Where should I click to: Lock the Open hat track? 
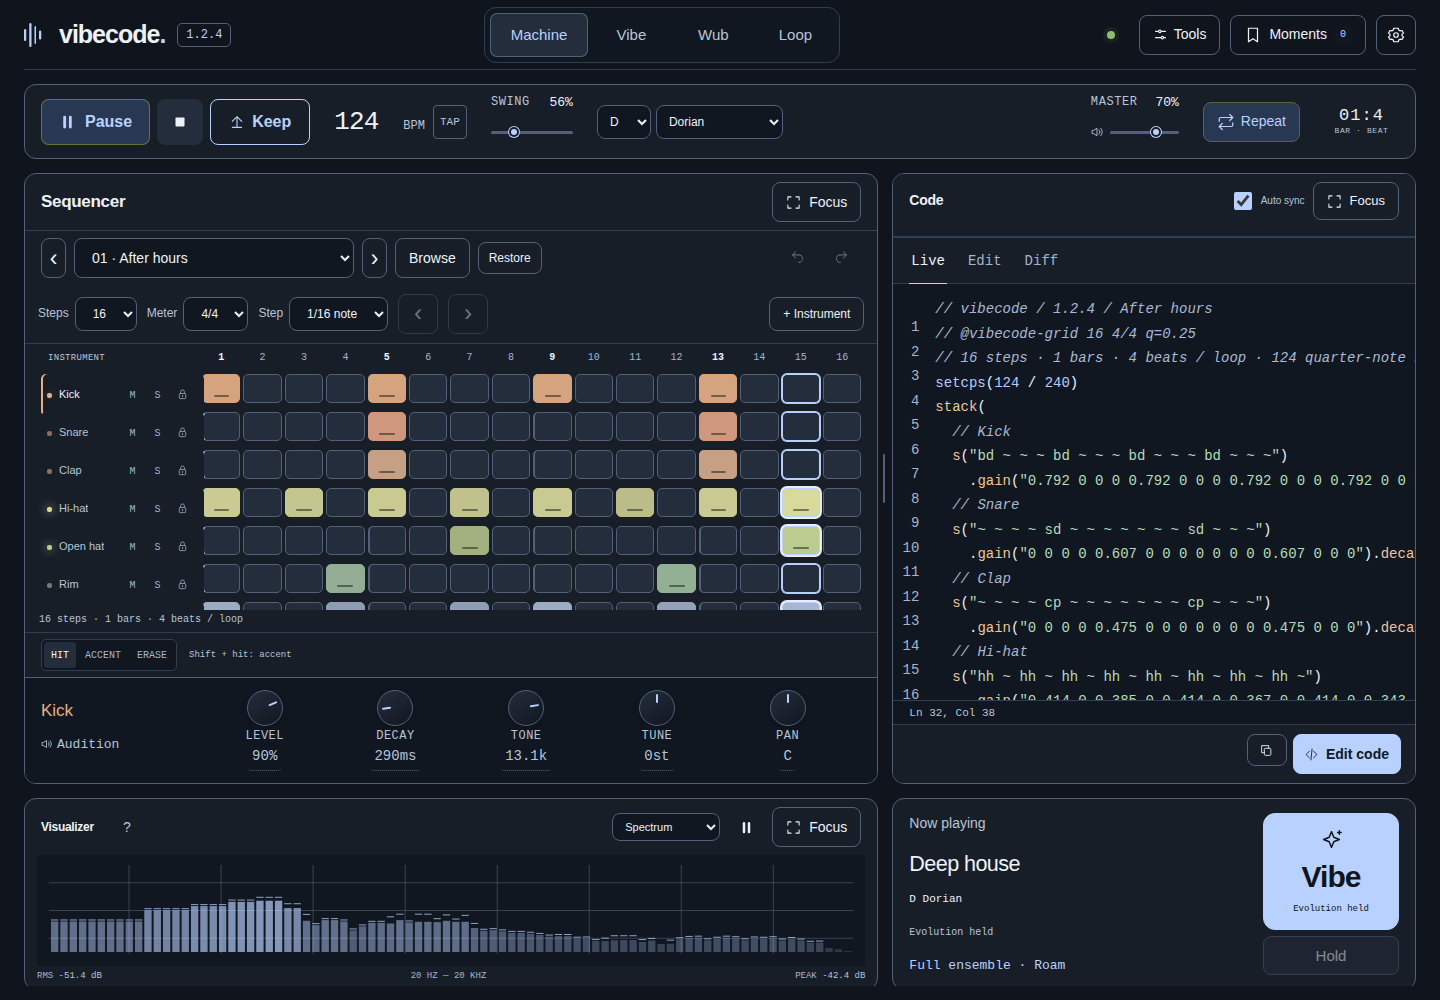182,547
